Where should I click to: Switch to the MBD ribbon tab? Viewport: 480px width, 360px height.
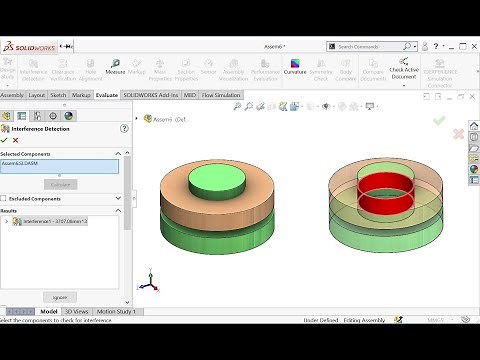pyautogui.click(x=190, y=95)
